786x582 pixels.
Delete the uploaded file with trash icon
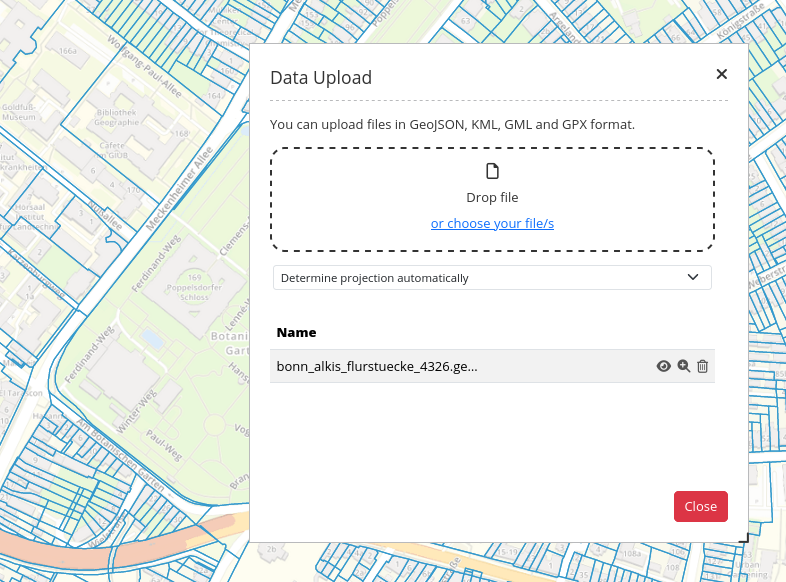coord(702,366)
